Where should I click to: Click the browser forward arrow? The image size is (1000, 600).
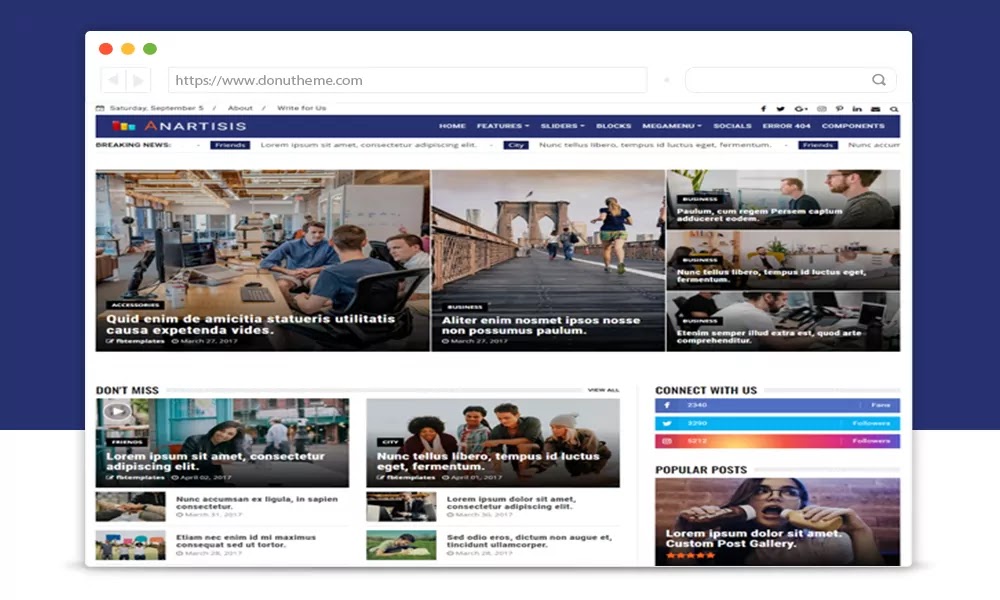(138, 80)
